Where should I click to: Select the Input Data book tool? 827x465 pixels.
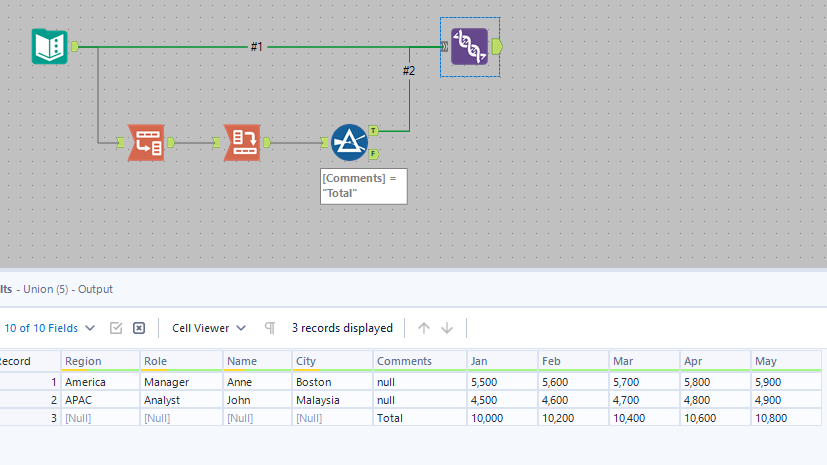[50, 46]
